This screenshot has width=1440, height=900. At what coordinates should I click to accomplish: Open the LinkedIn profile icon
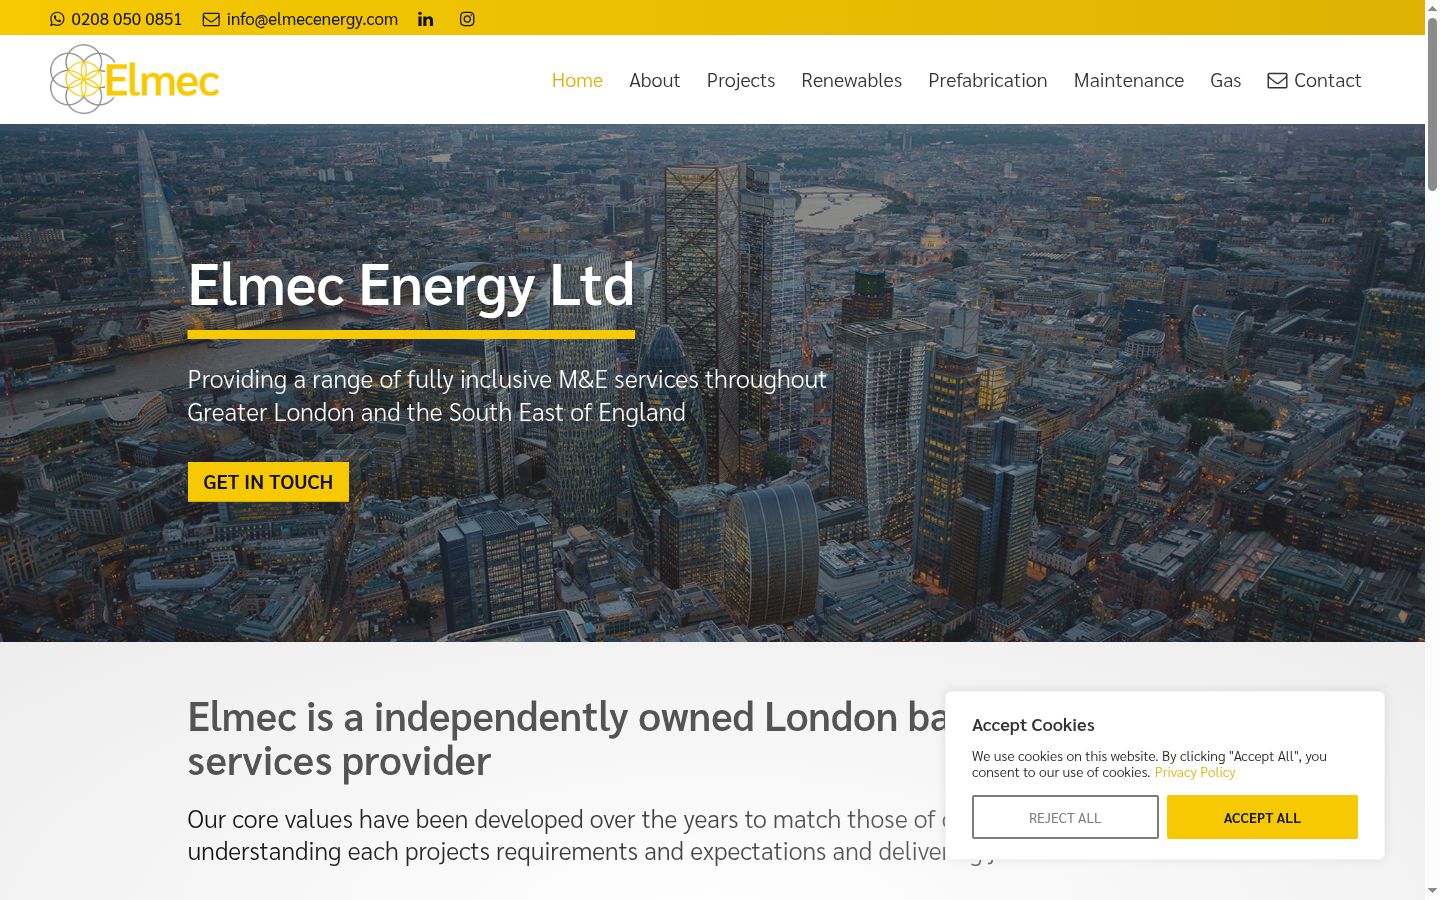426,19
